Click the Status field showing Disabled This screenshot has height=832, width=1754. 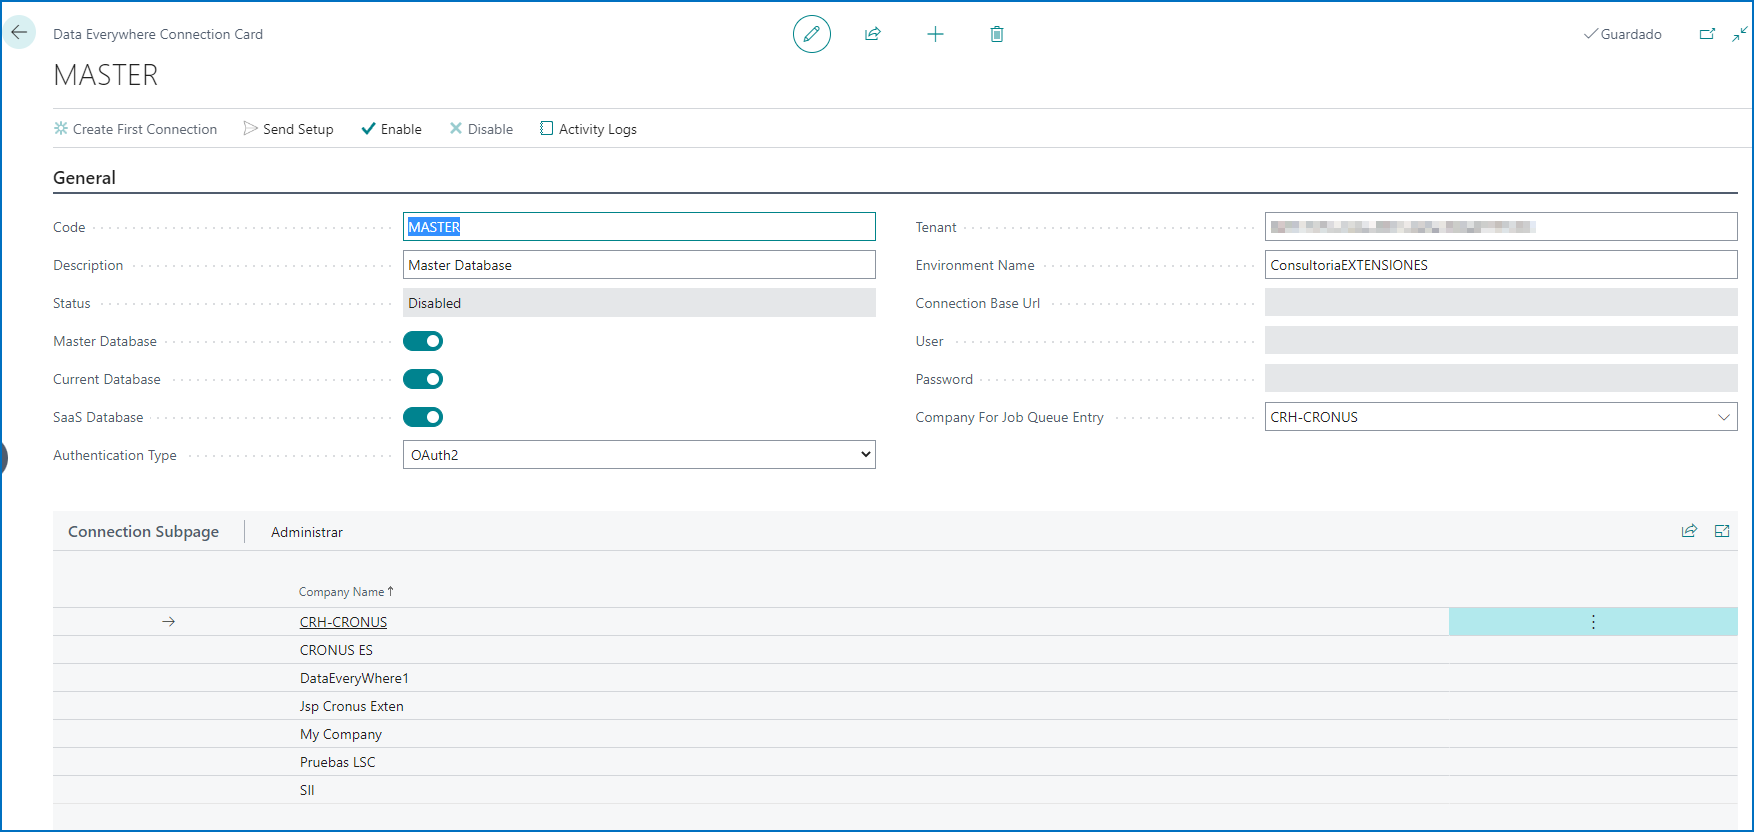point(639,303)
